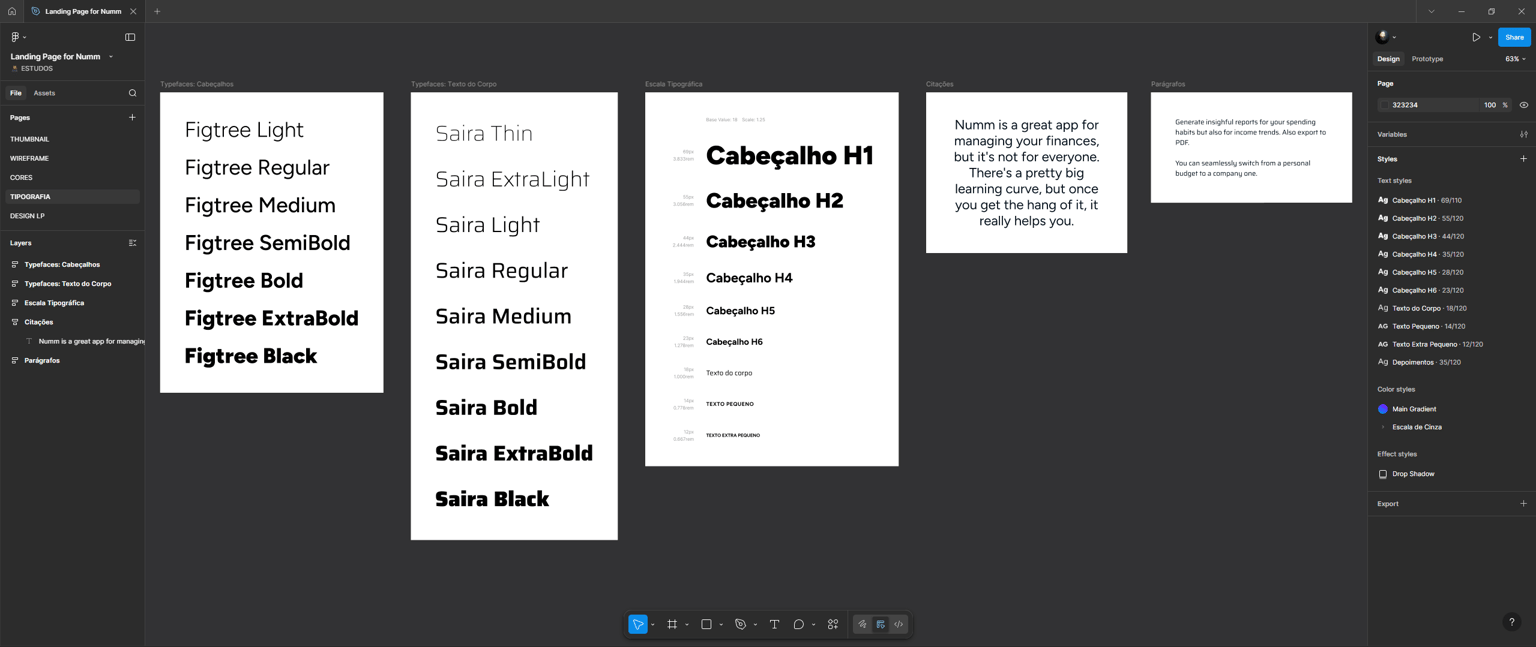Switch to Draw mode in toolbar
The image size is (1536, 647).
click(862, 624)
